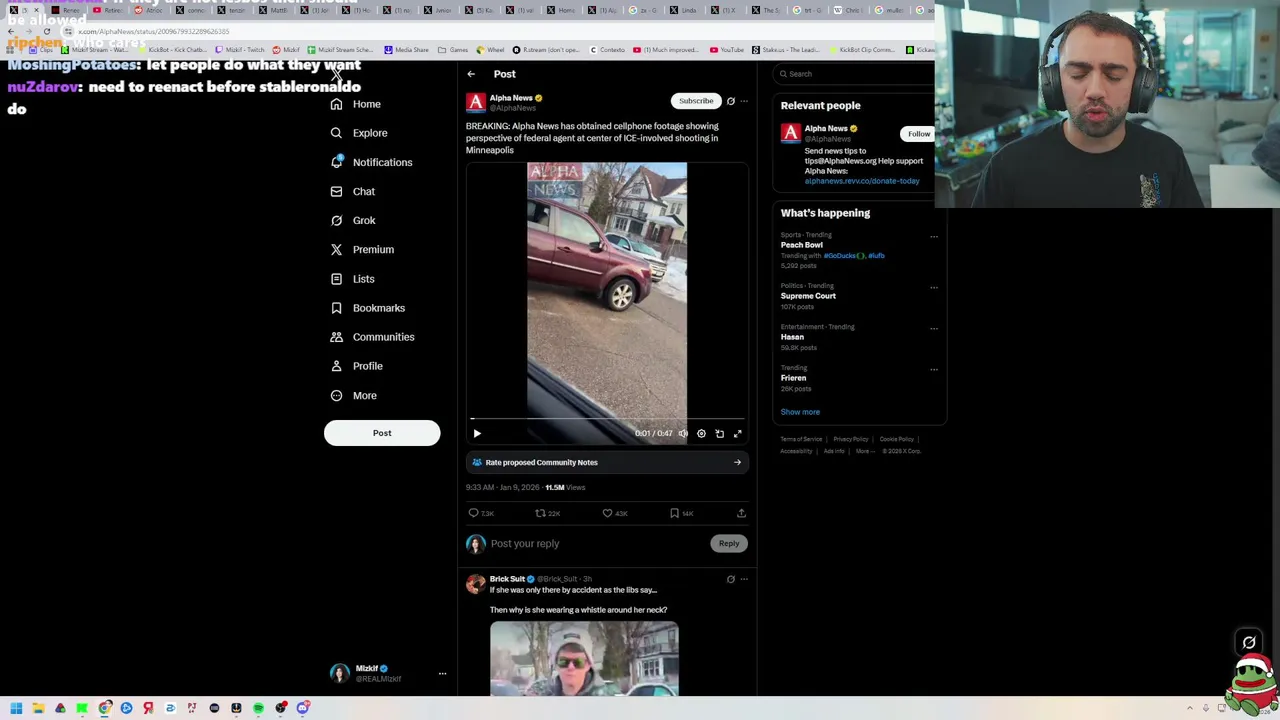Repost the post with 22K reposts
1280x720 pixels.
pyautogui.click(x=547, y=513)
